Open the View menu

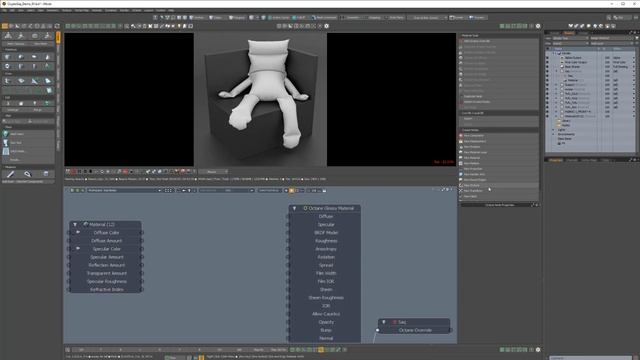tap(21, 10)
